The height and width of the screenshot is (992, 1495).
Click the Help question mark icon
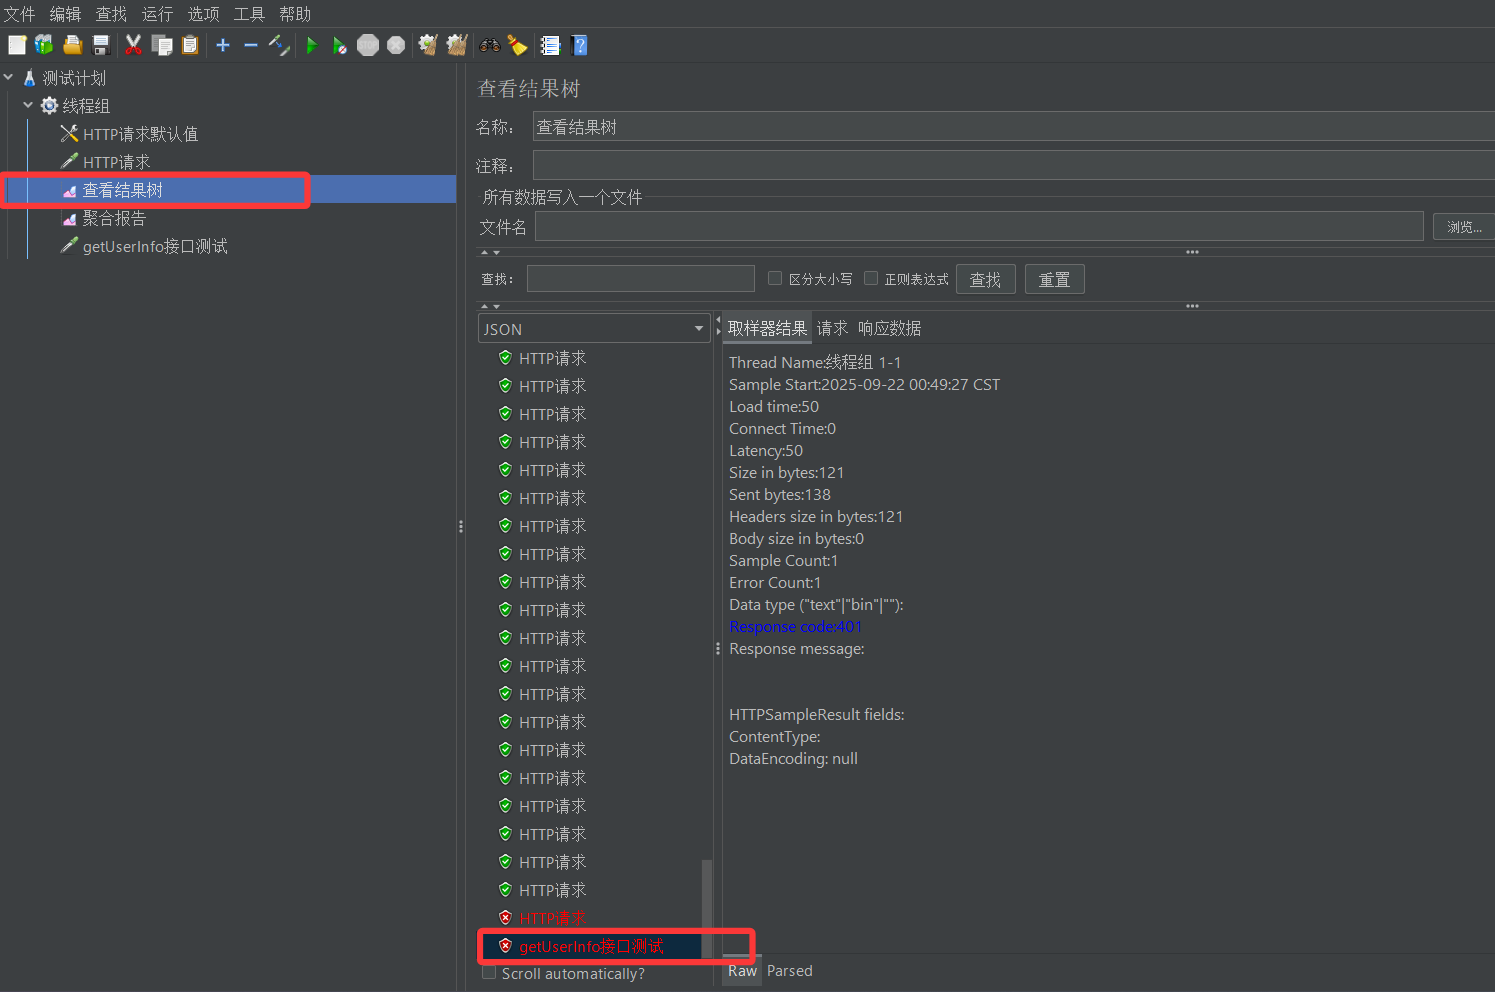[579, 45]
